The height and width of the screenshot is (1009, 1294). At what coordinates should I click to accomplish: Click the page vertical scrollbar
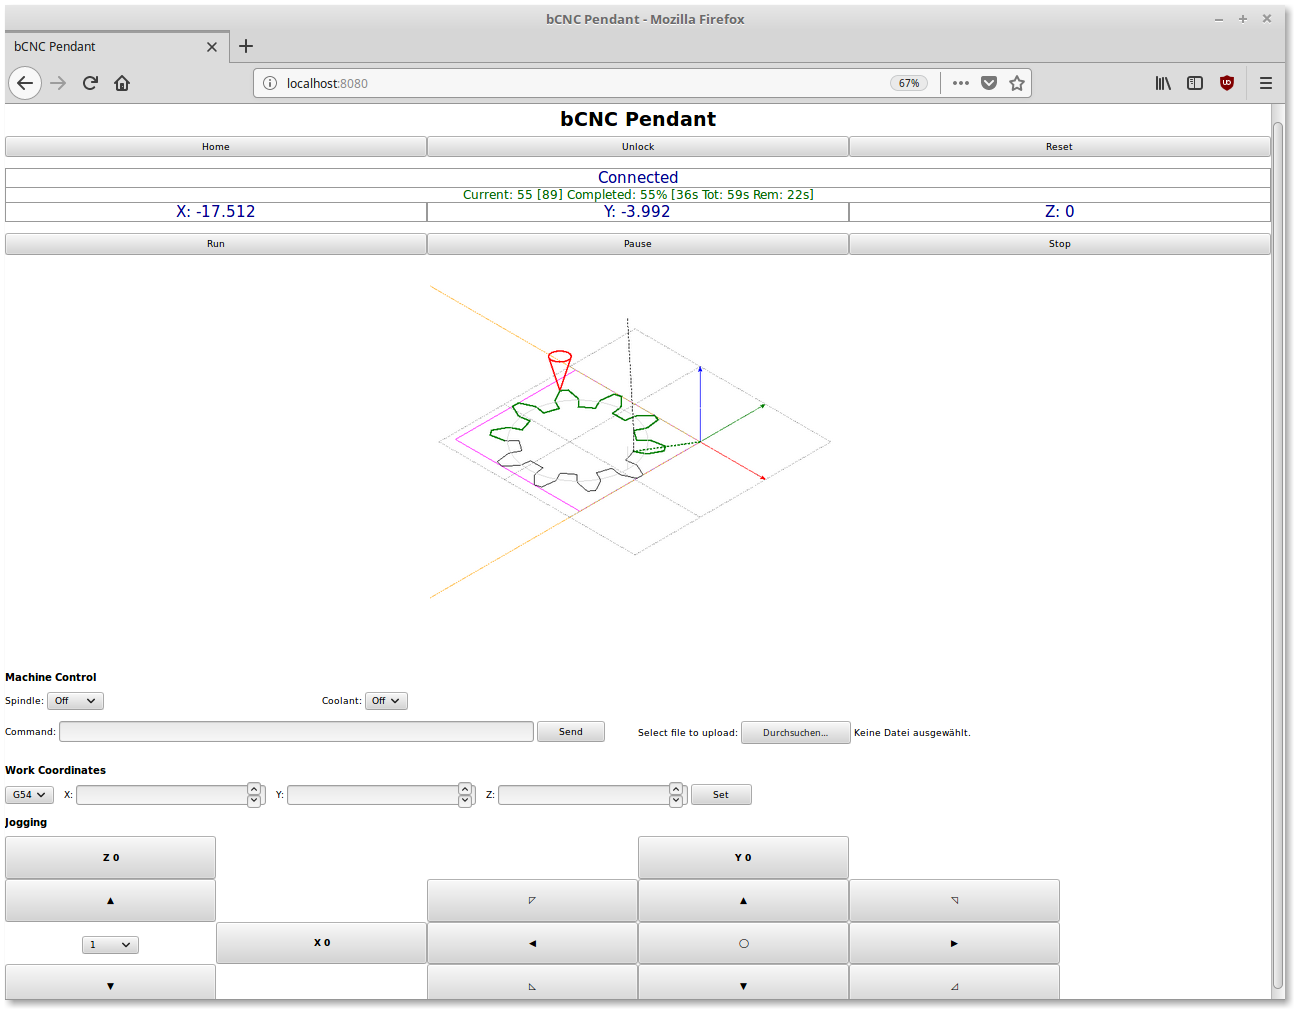click(1278, 555)
